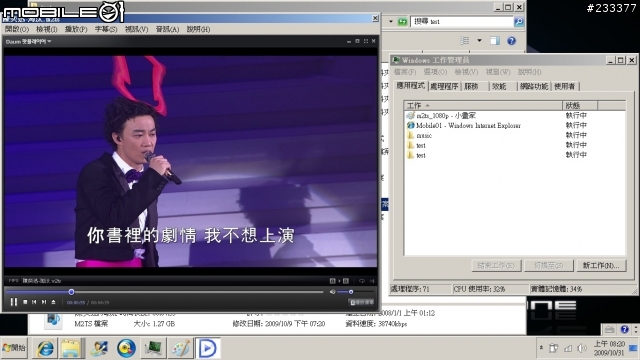Click the video seek bar knob

coord(71,292)
